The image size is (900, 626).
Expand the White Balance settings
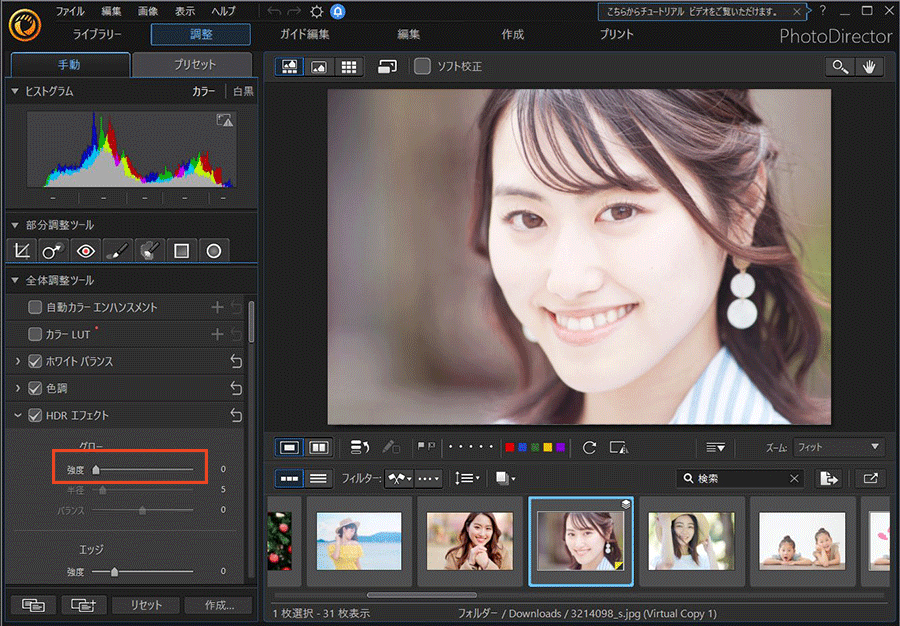coord(18,361)
